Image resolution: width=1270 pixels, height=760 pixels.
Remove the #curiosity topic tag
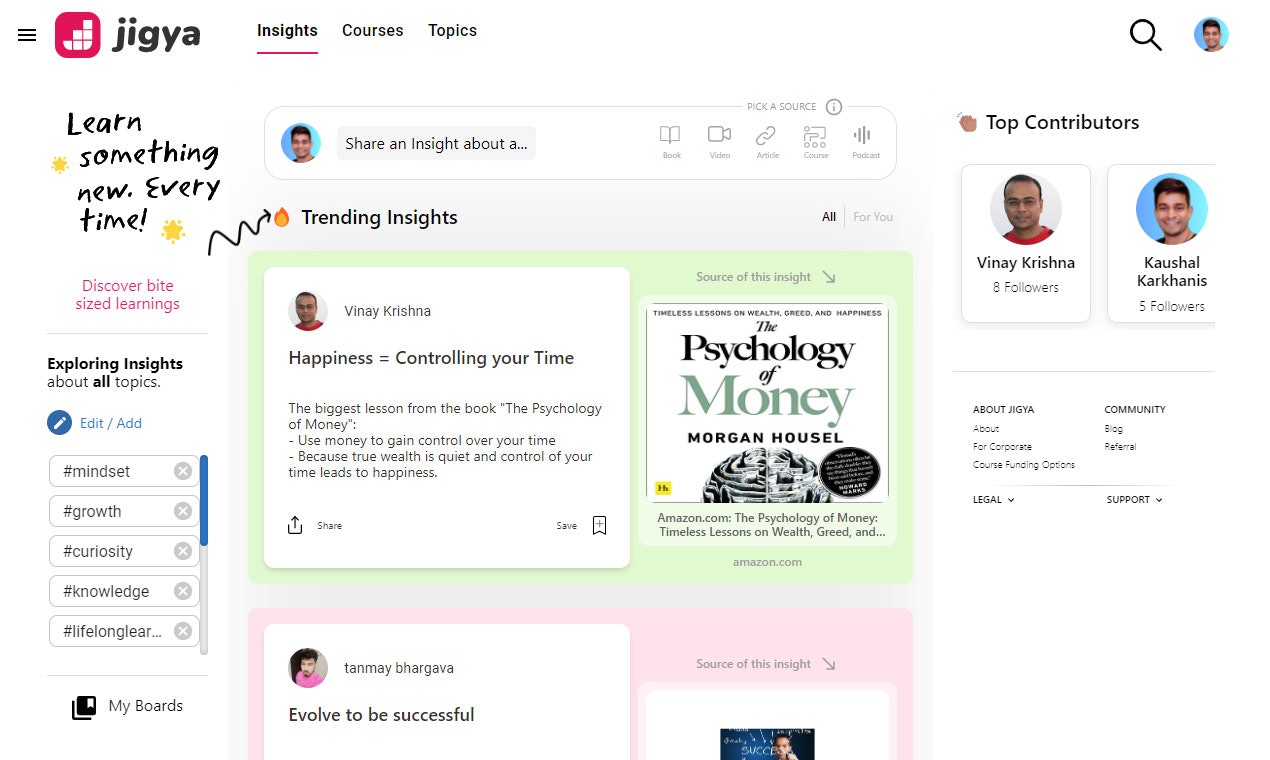(183, 551)
